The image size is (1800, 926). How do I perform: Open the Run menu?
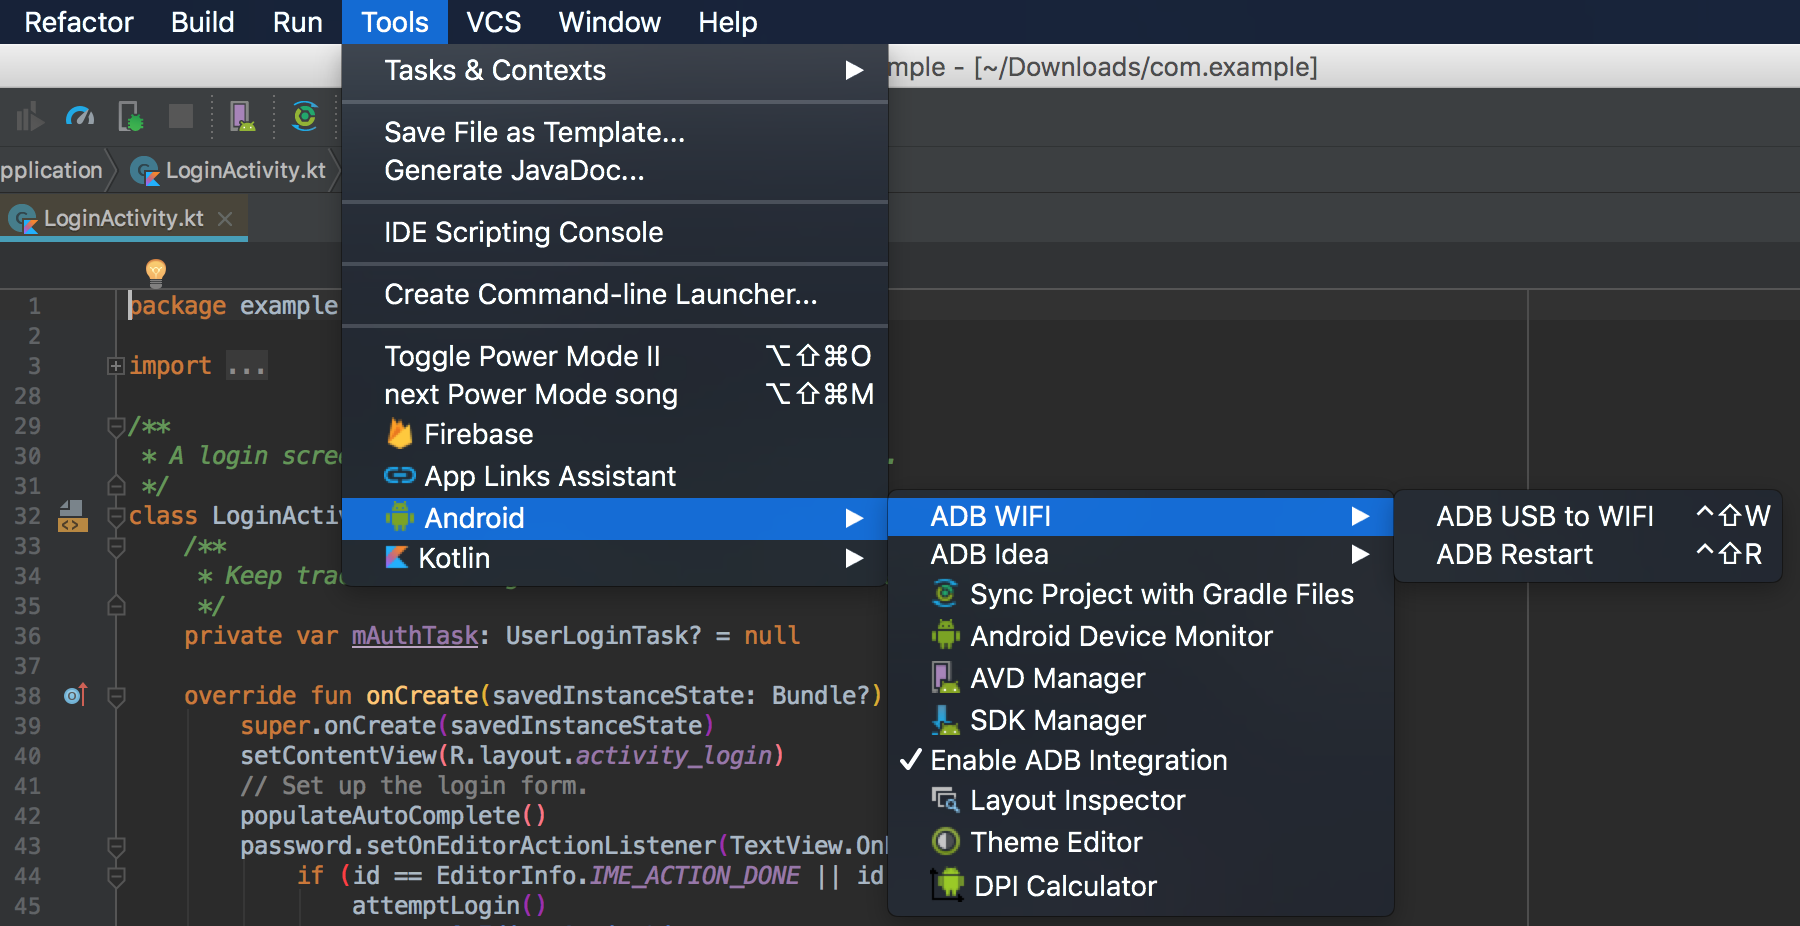pyautogui.click(x=297, y=22)
